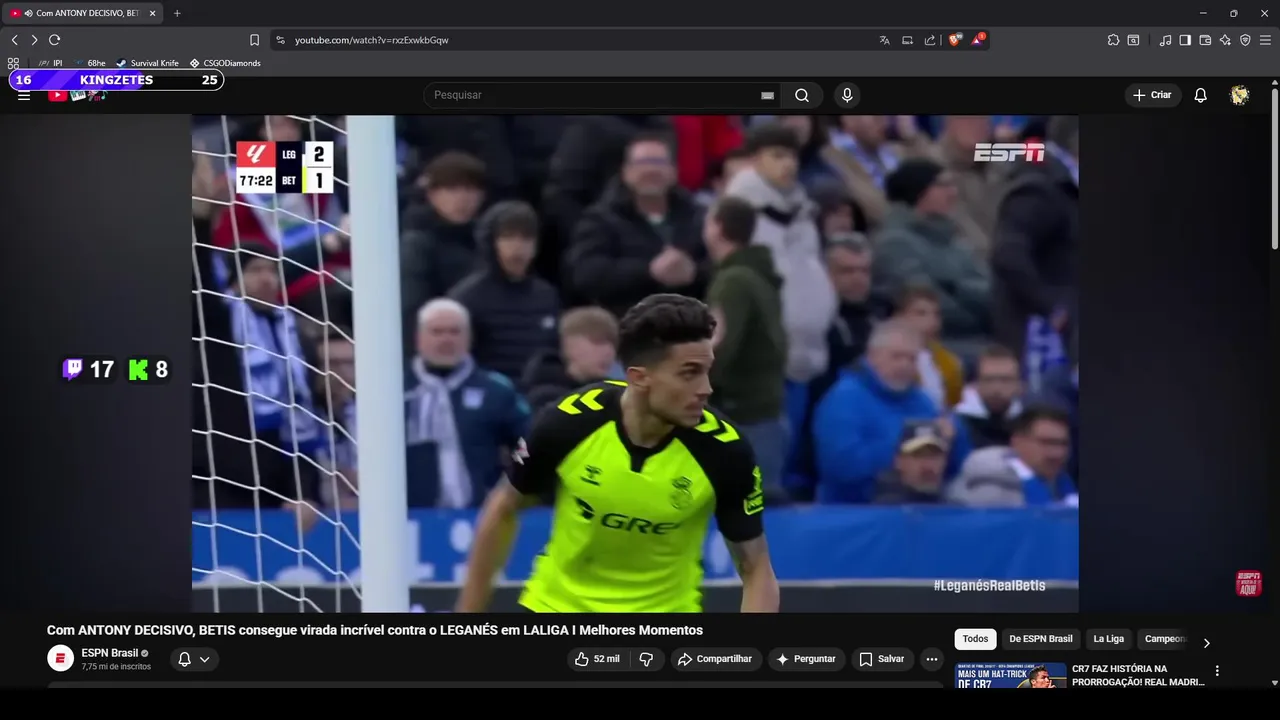Open Brave Rewards triangle icon
Viewport: 1280px width, 720px height.
[978, 40]
